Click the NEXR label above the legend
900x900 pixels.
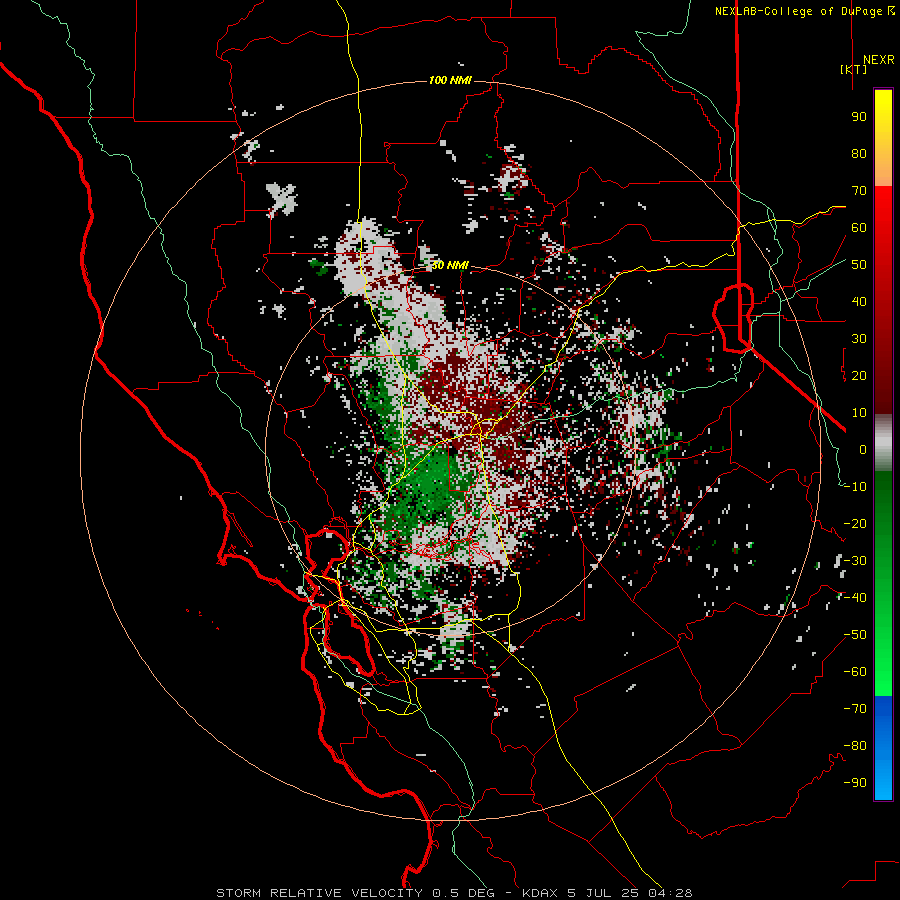tap(878, 60)
